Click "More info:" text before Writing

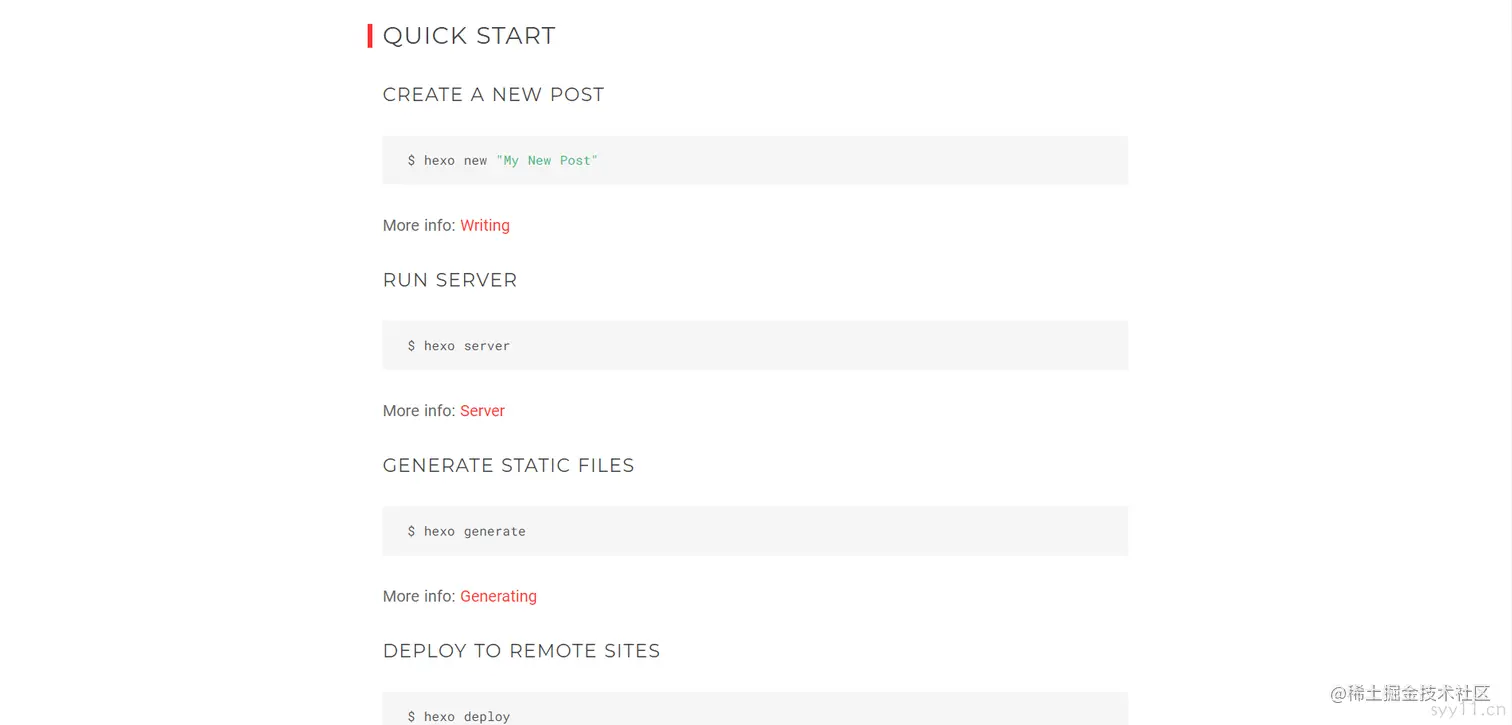click(419, 226)
